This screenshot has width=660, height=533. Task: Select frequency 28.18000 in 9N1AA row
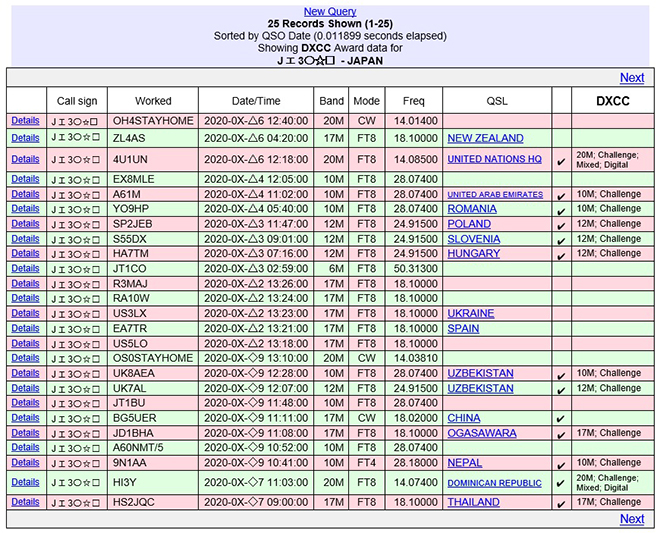[x=415, y=463]
